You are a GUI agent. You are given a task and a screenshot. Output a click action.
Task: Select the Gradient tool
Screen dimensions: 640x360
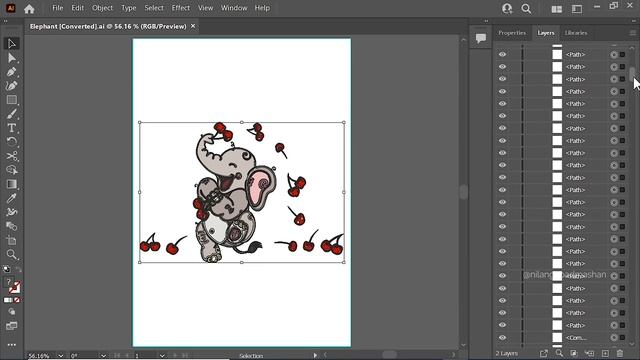12,184
